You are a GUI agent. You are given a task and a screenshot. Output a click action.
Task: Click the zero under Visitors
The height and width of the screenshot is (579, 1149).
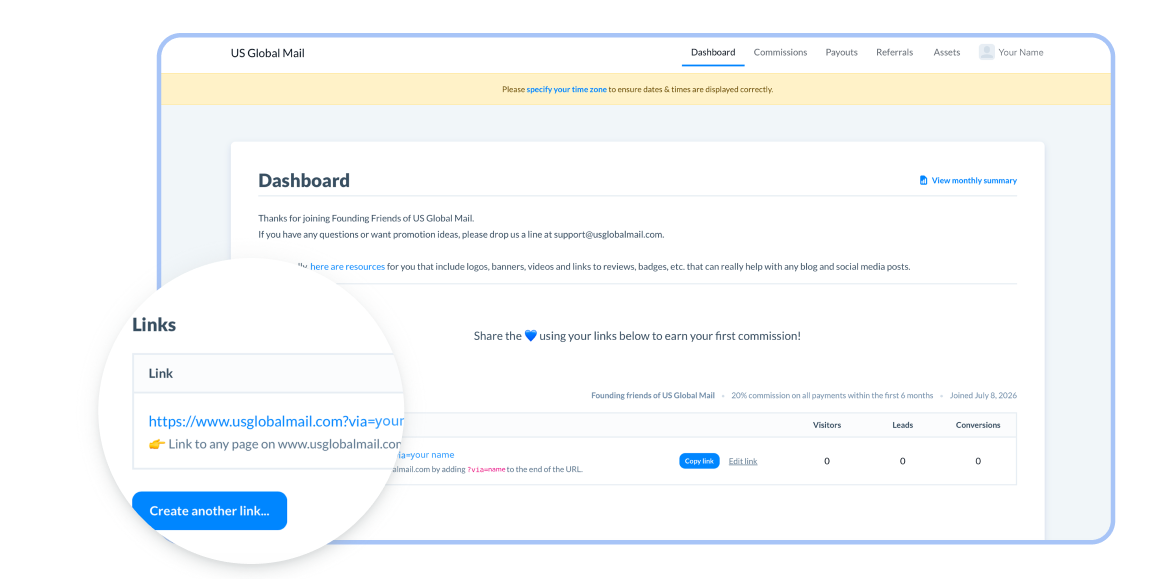pos(827,461)
